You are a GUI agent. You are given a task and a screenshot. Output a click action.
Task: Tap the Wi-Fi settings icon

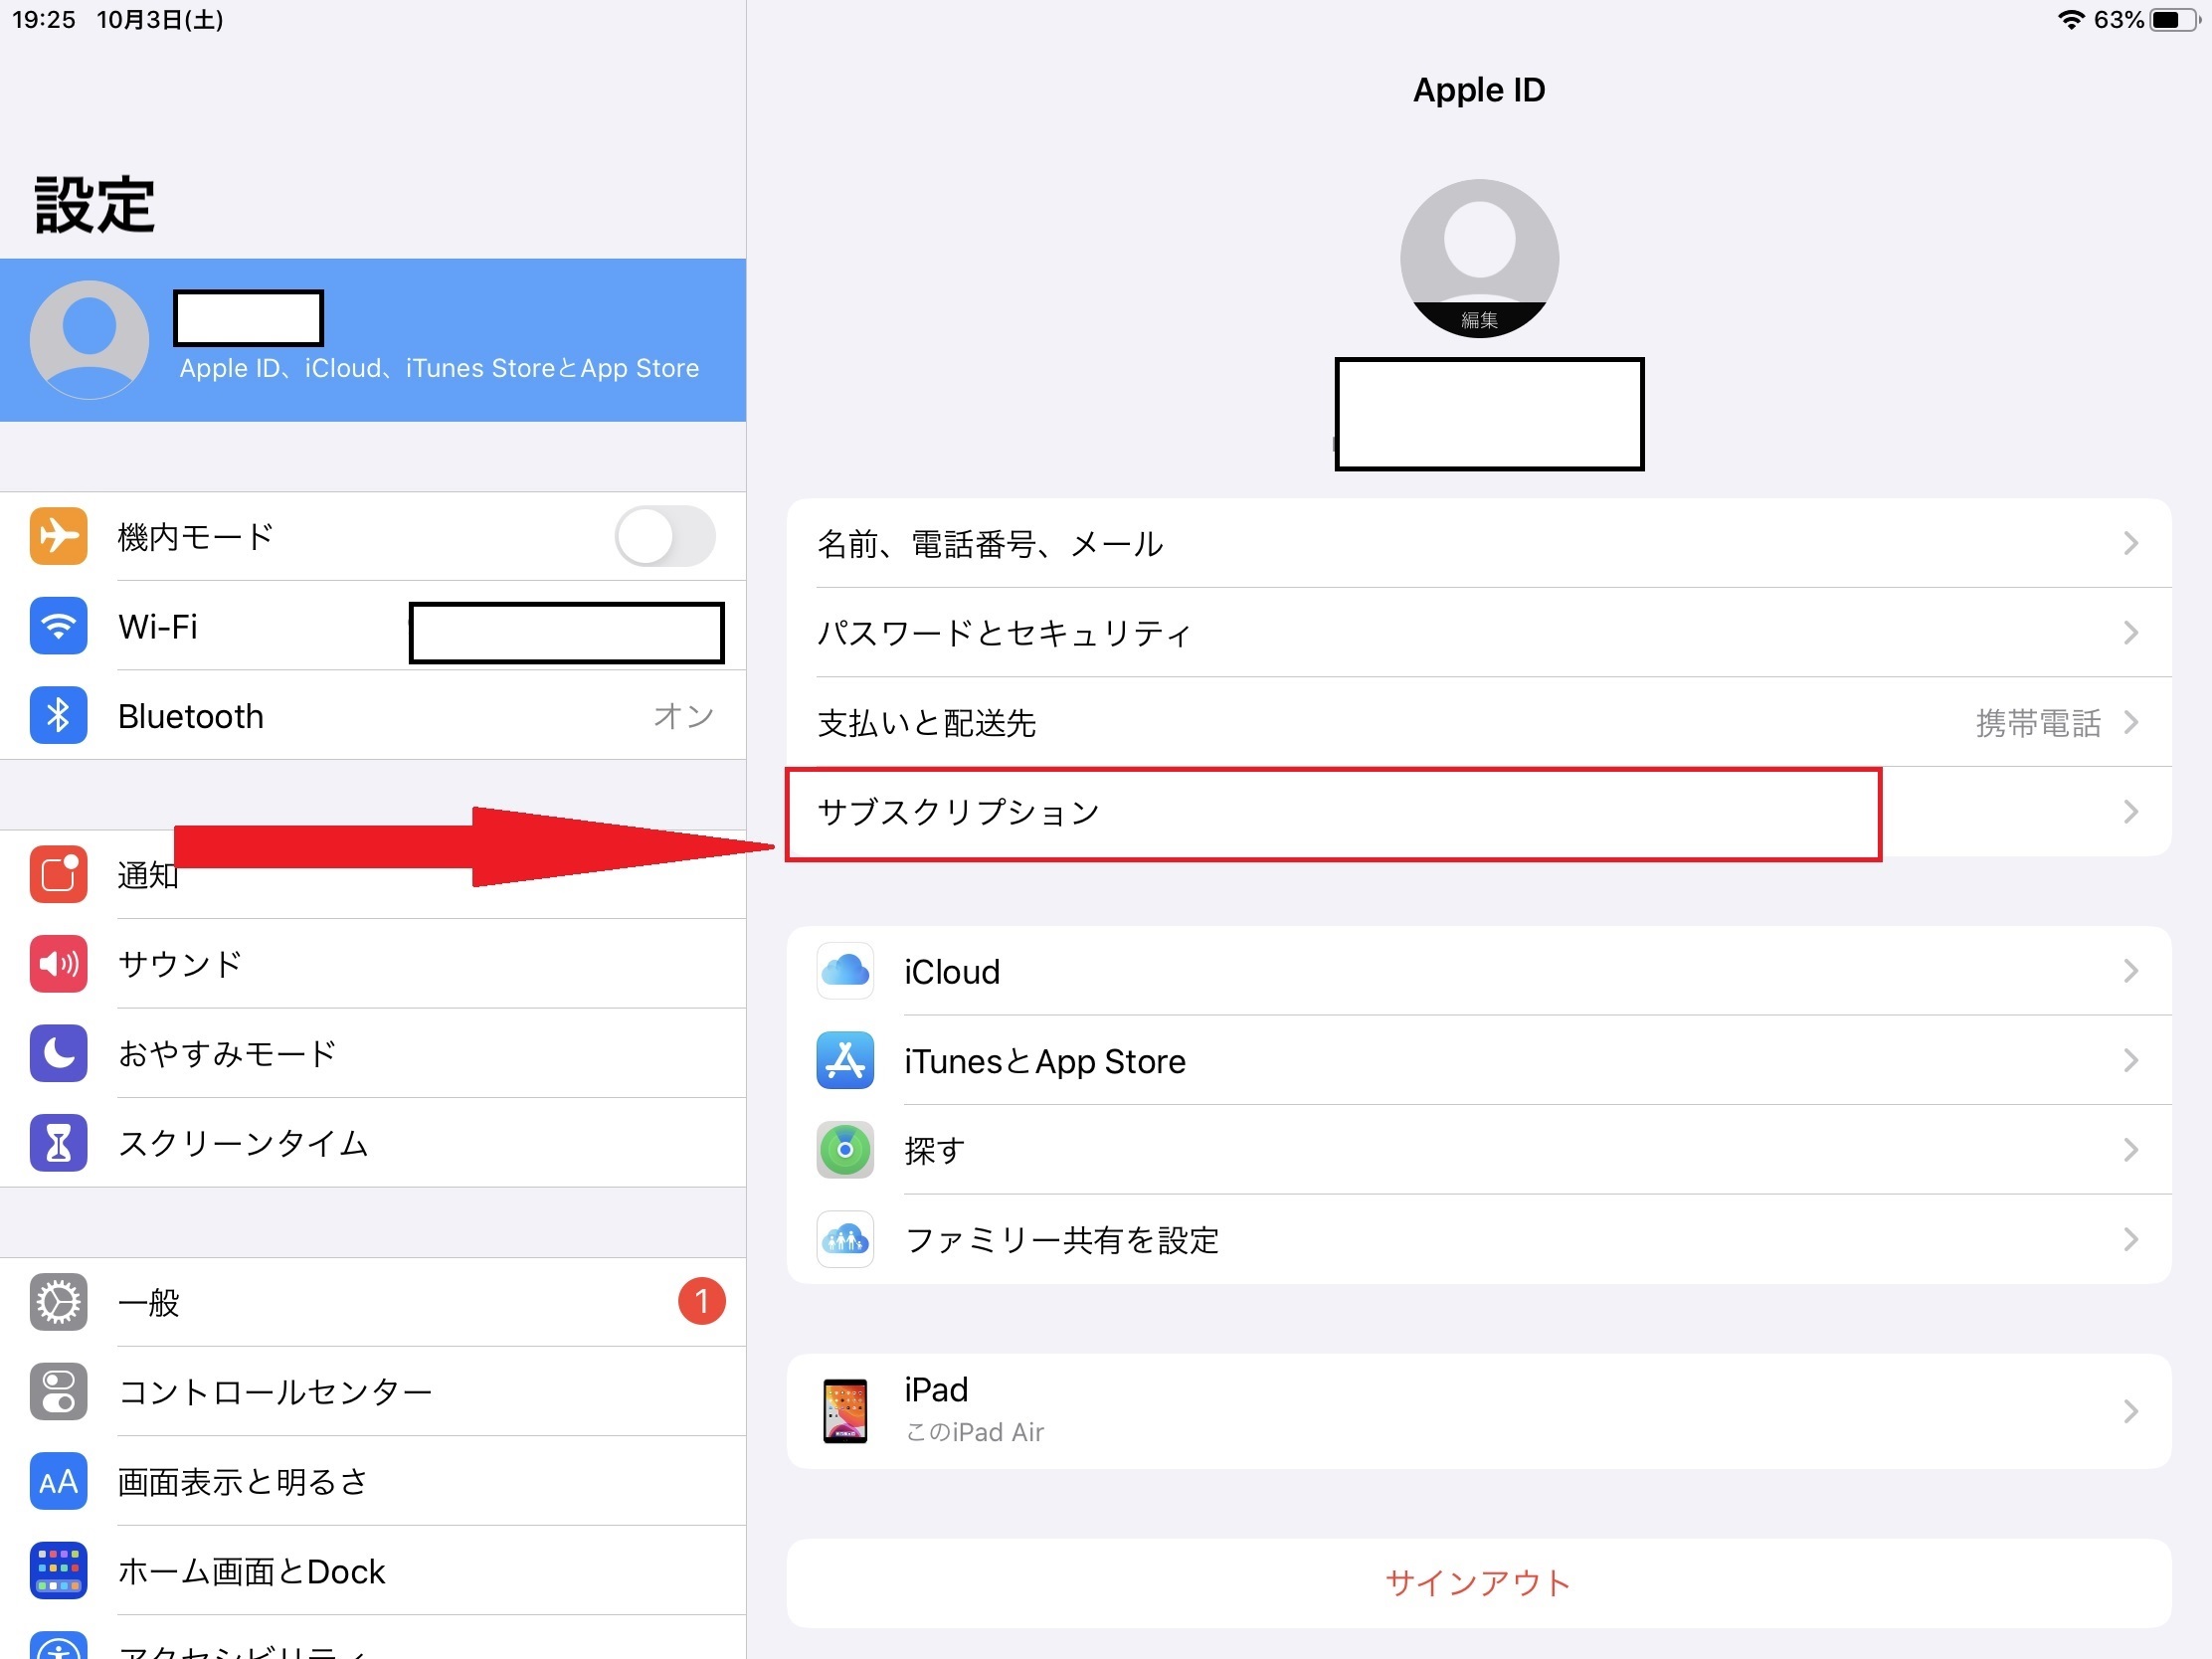58,626
